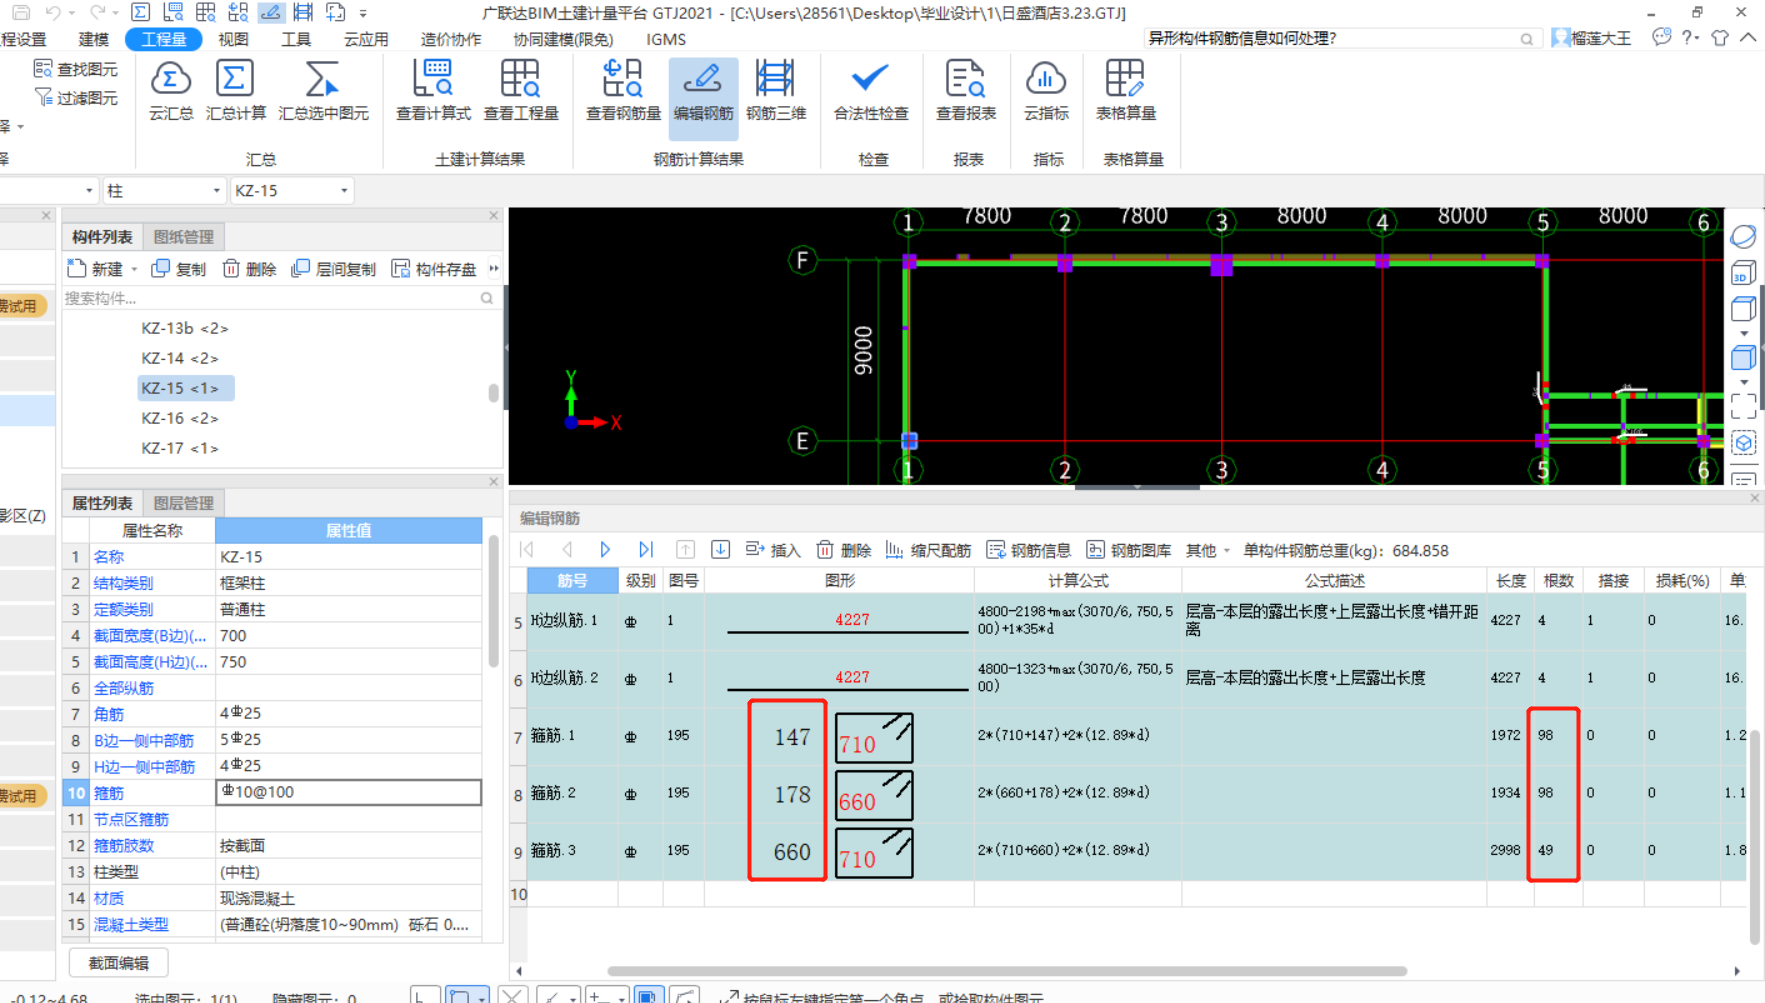
Task: Select KZ-13b <2> in component list
Action: click(185, 328)
